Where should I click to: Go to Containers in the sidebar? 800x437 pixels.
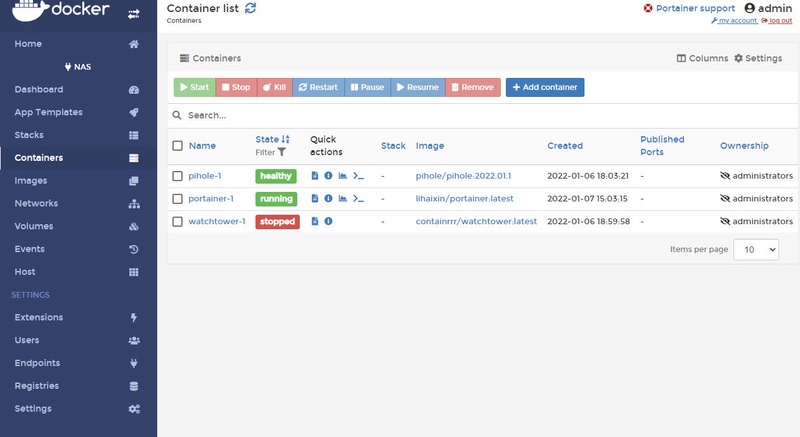coord(79,158)
